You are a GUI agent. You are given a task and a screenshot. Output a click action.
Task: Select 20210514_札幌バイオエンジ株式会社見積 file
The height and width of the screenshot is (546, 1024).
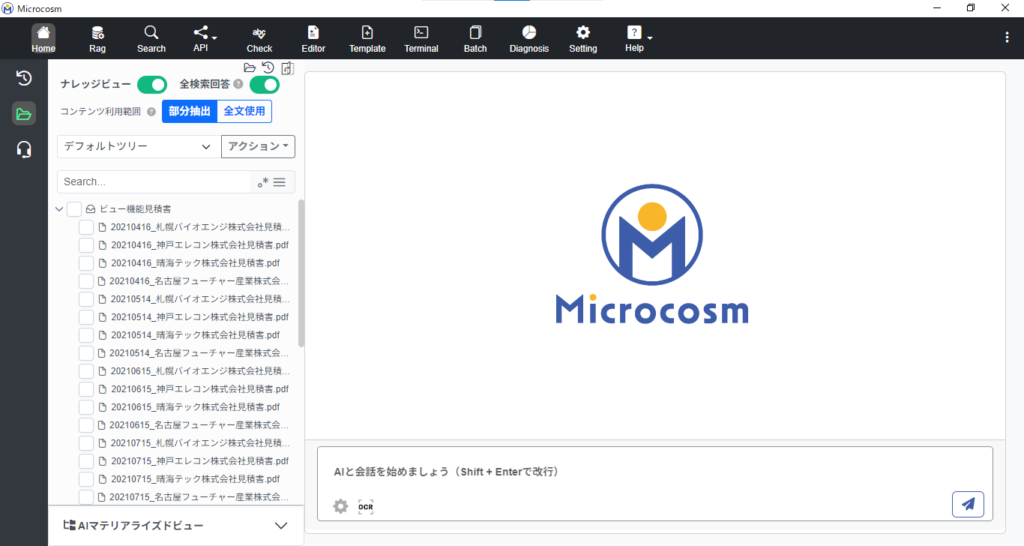point(200,299)
